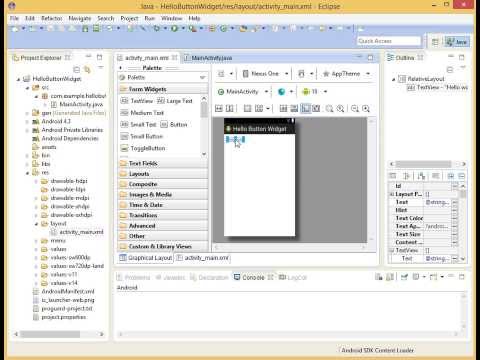Expand the Transitions palette category
This screenshot has height=360, width=480.
click(163, 215)
